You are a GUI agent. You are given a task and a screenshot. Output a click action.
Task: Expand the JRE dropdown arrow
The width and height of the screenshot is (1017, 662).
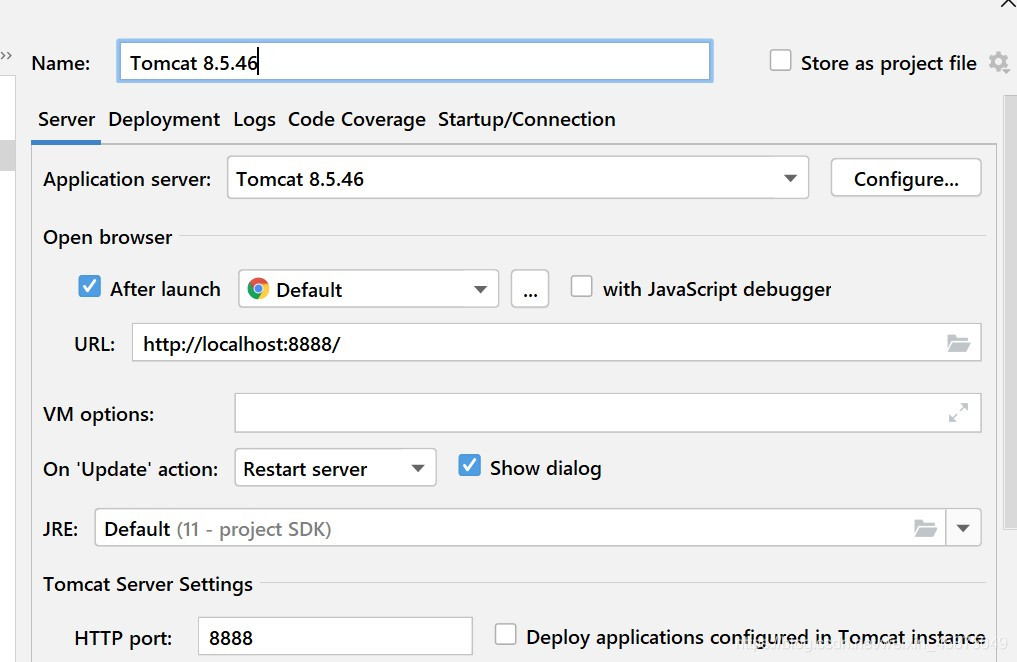pyautogui.click(x=963, y=529)
